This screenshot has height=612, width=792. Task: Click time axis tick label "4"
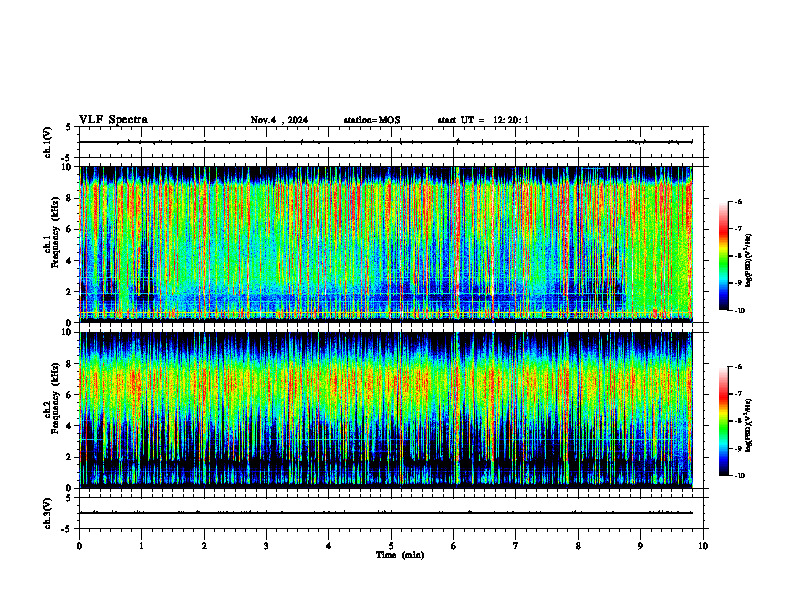point(328,546)
